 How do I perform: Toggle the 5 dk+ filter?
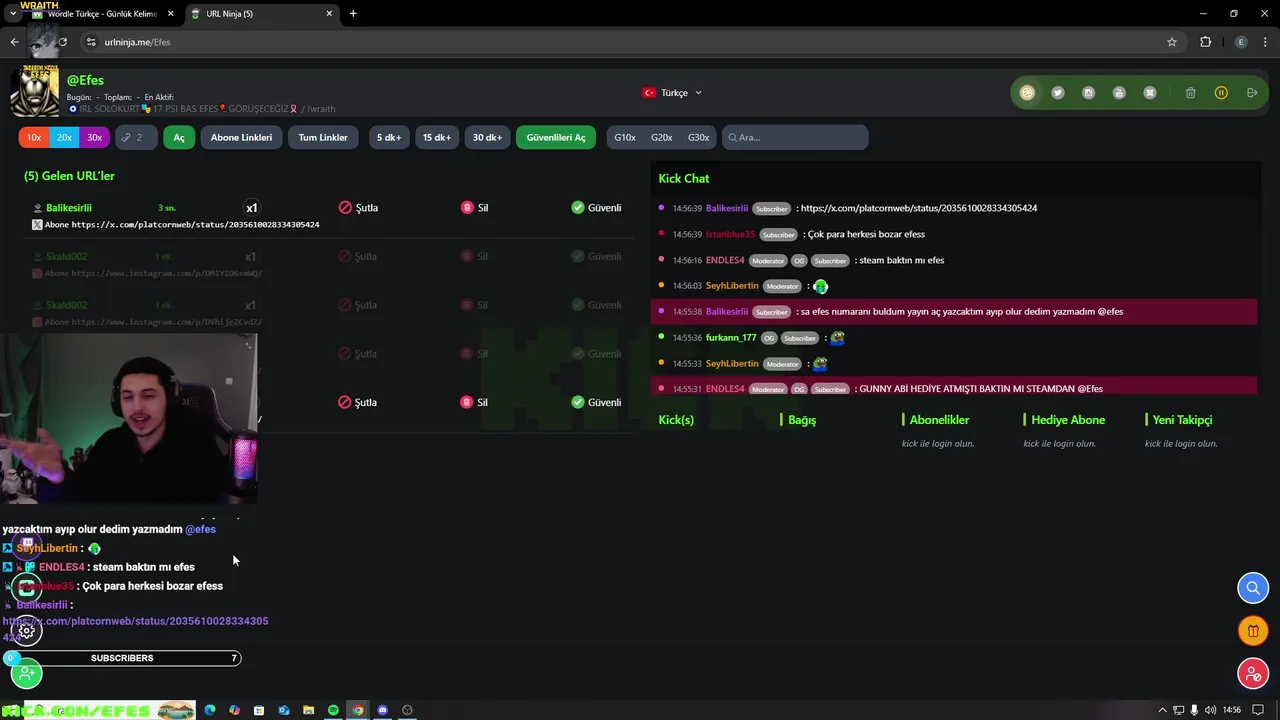click(x=388, y=138)
